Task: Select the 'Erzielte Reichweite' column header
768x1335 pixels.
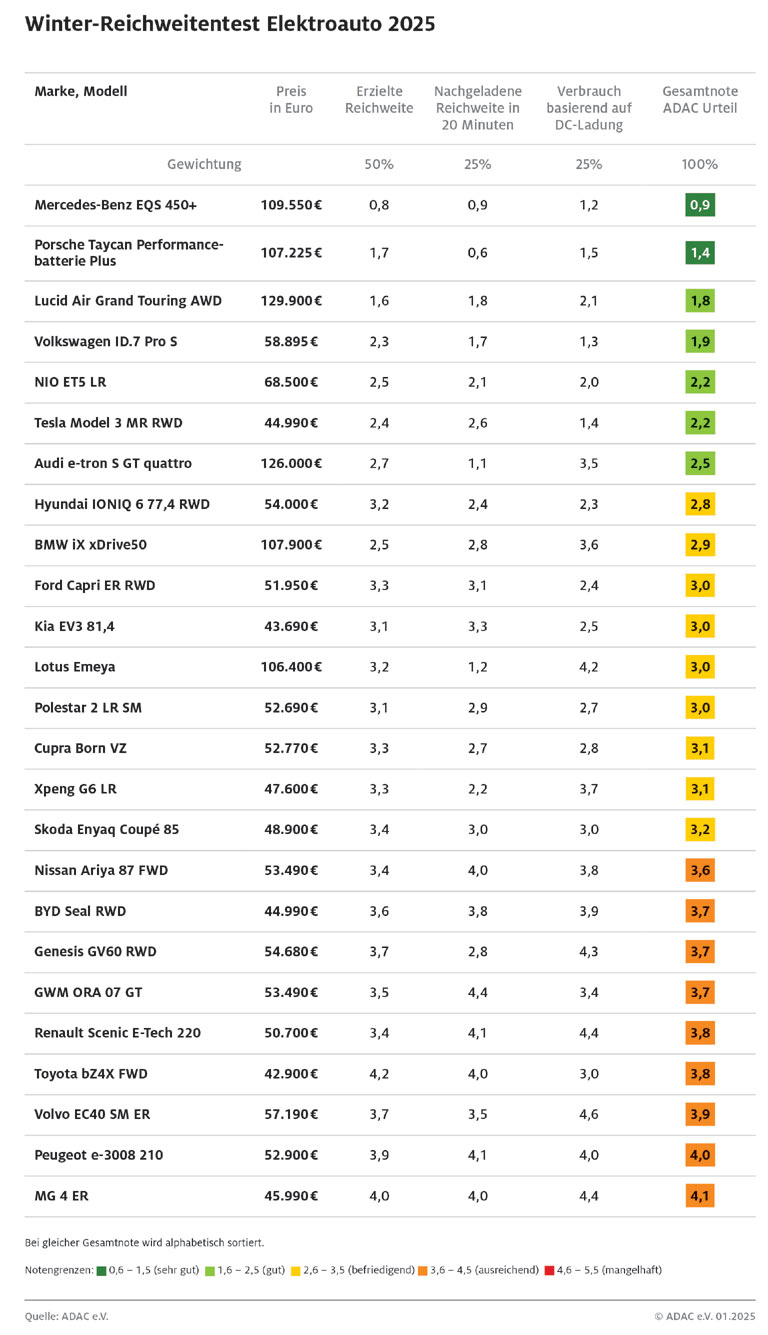Action: point(379,100)
